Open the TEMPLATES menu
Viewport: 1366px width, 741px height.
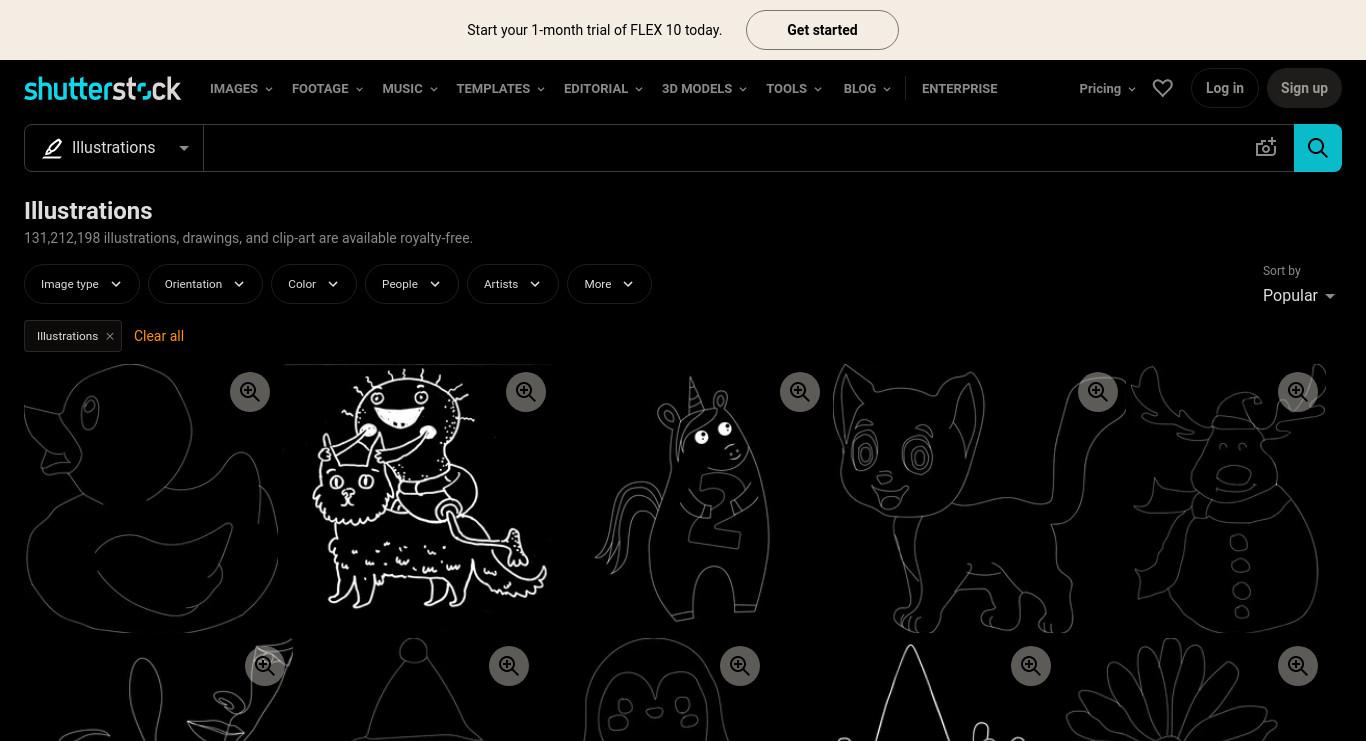pos(500,89)
